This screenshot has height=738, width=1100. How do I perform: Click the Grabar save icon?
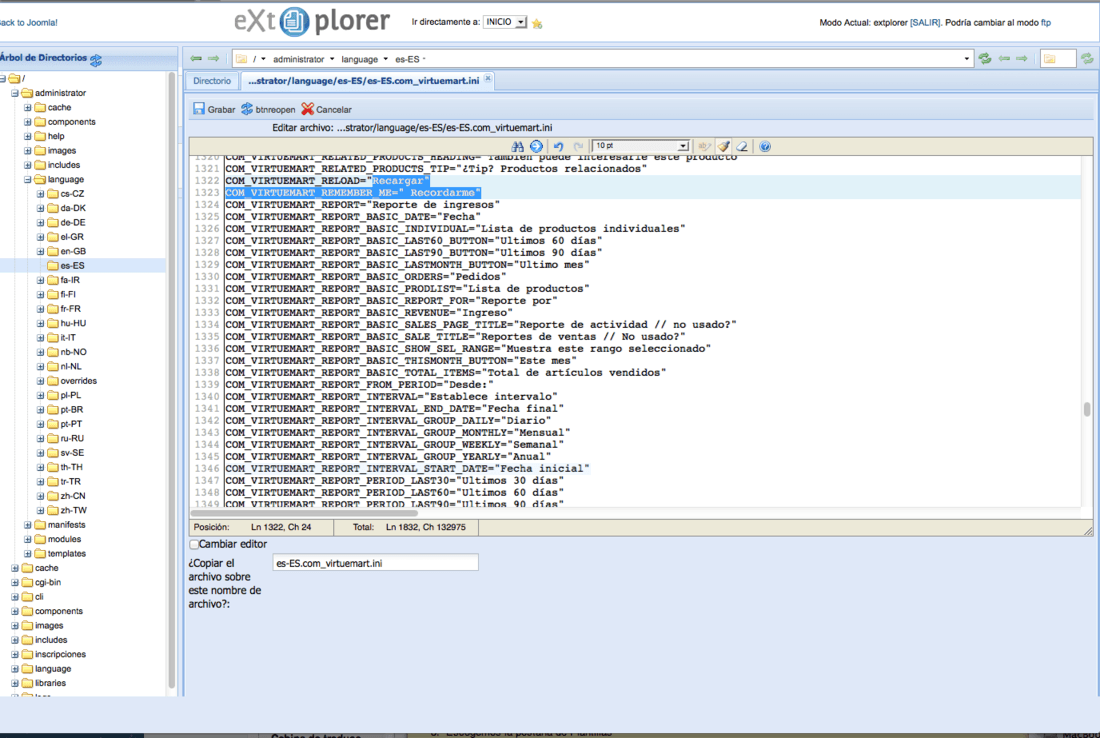tap(199, 109)
